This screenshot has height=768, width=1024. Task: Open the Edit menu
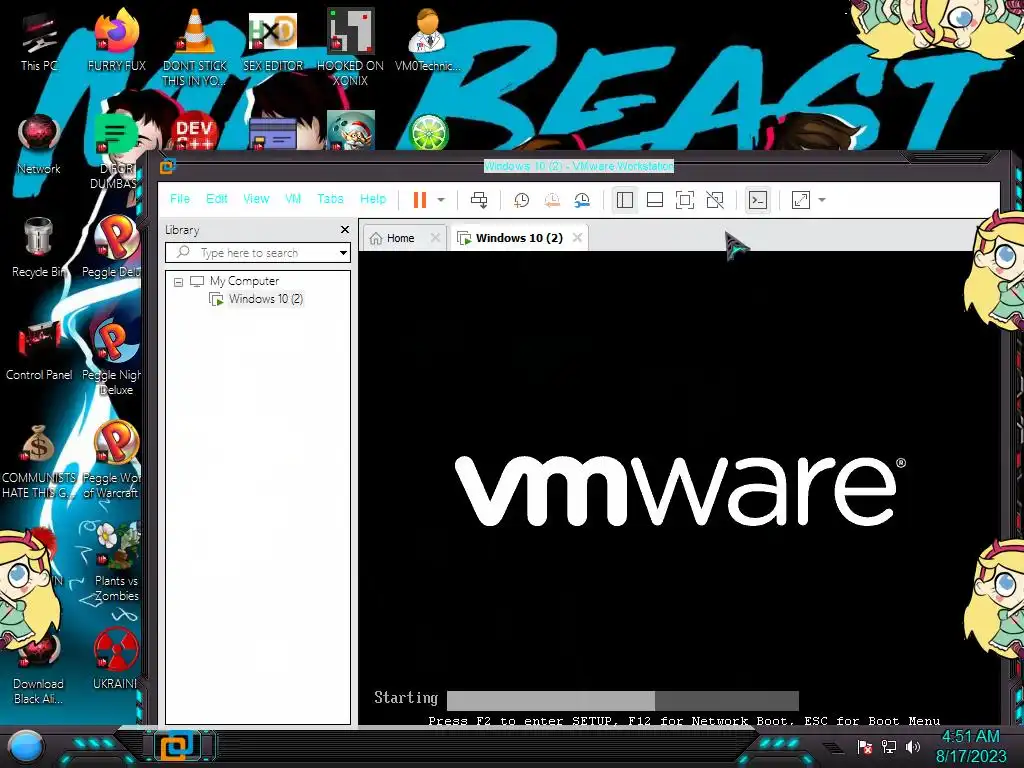click(217, 199)
